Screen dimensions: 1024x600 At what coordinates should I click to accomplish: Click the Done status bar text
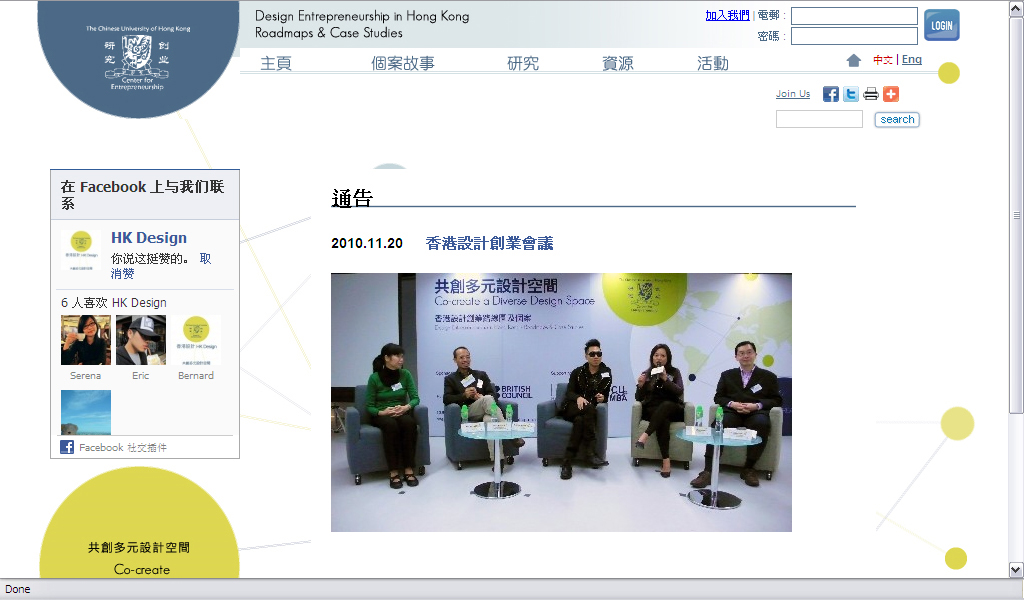pyautogui.click(x=18, y=589)
